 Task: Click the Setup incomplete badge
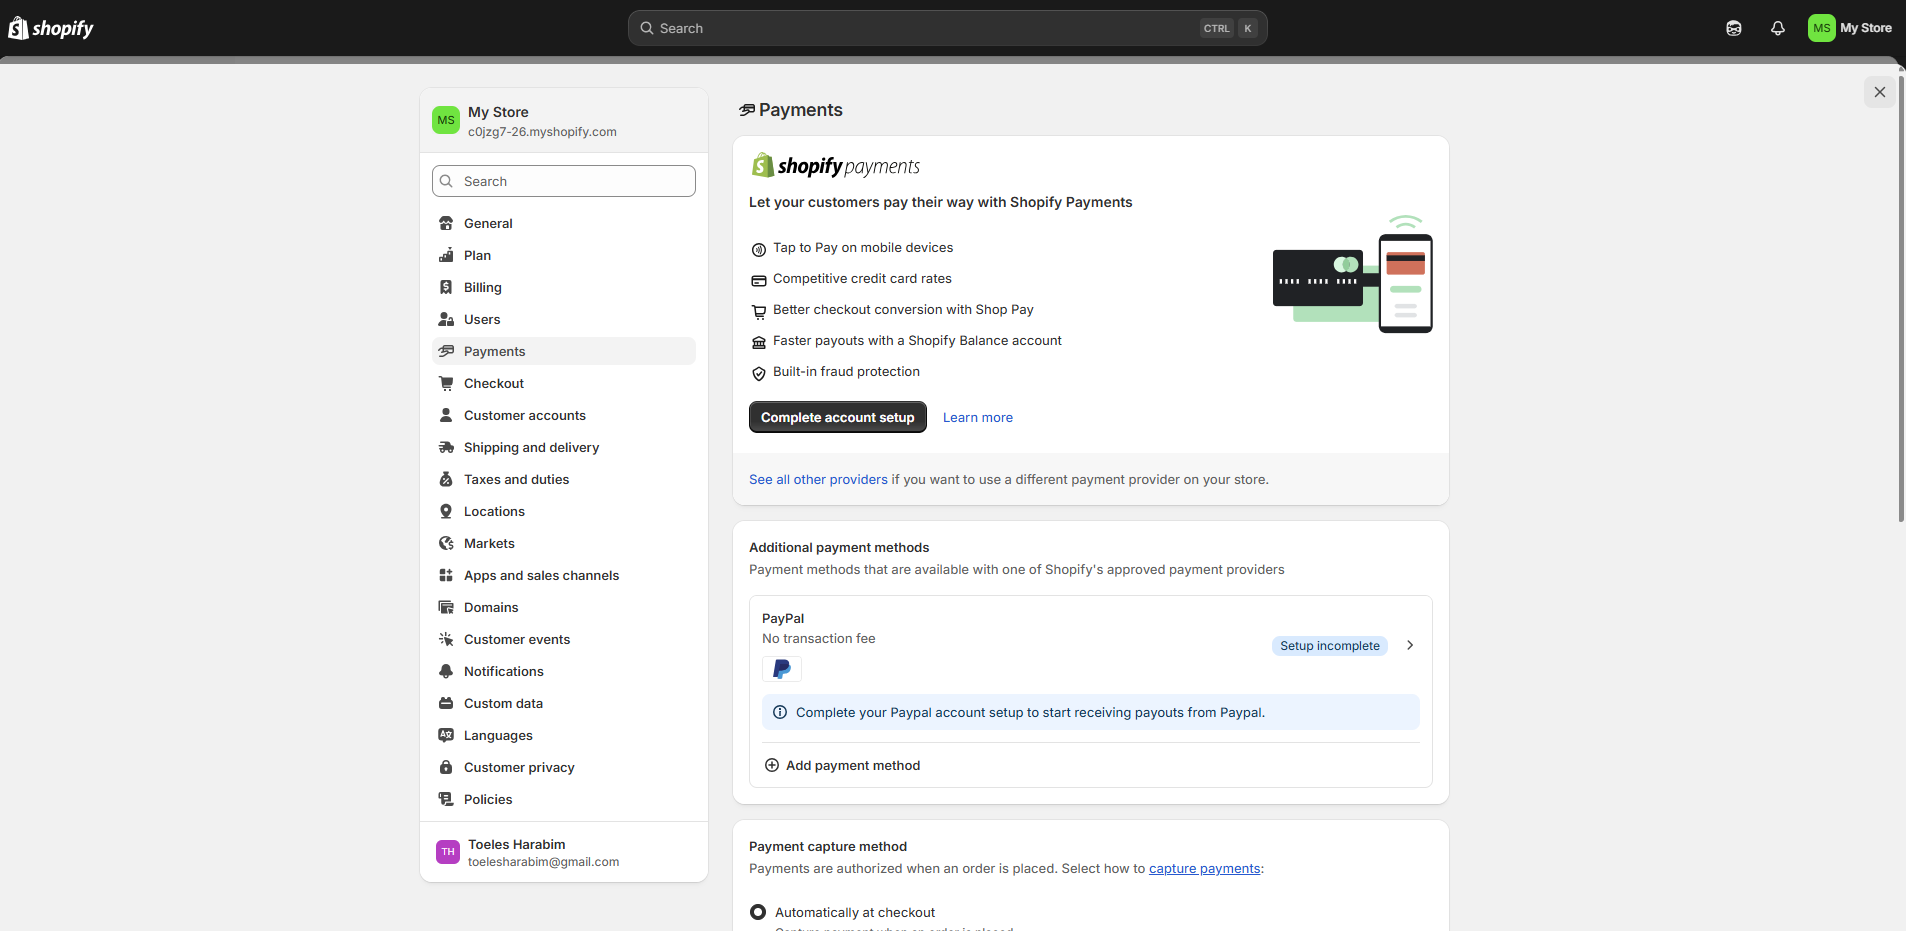(x=1330, y=646)
